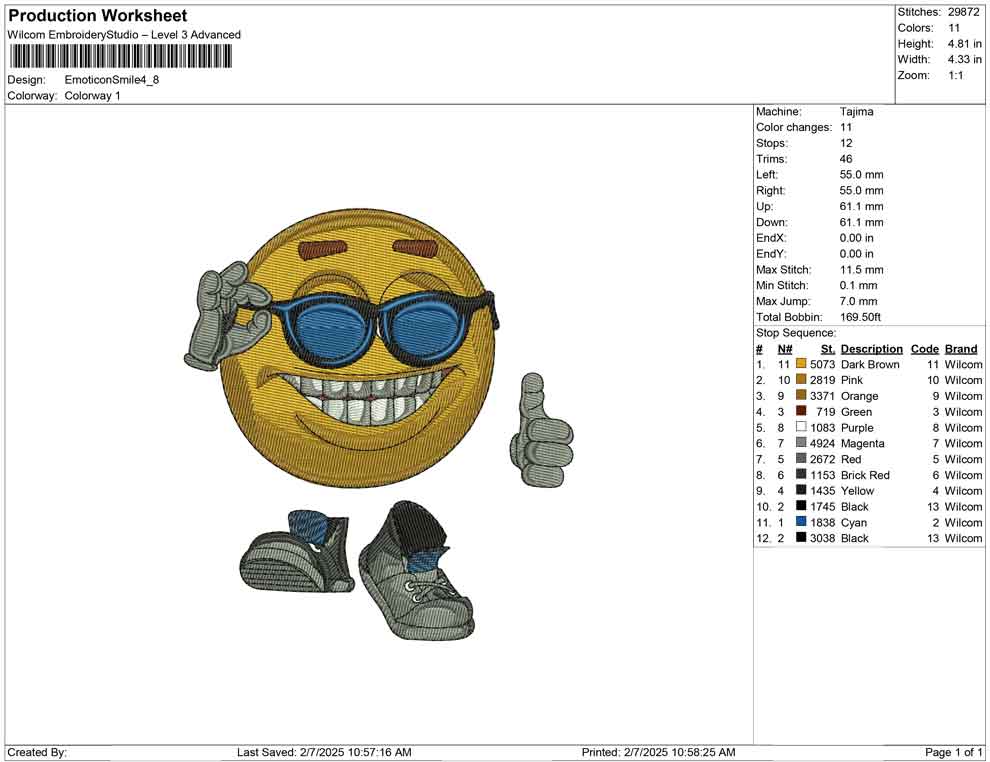Click stitch count "5073" in row 1
This screenshot has width=990, height=762.
[x=823, y=364]
